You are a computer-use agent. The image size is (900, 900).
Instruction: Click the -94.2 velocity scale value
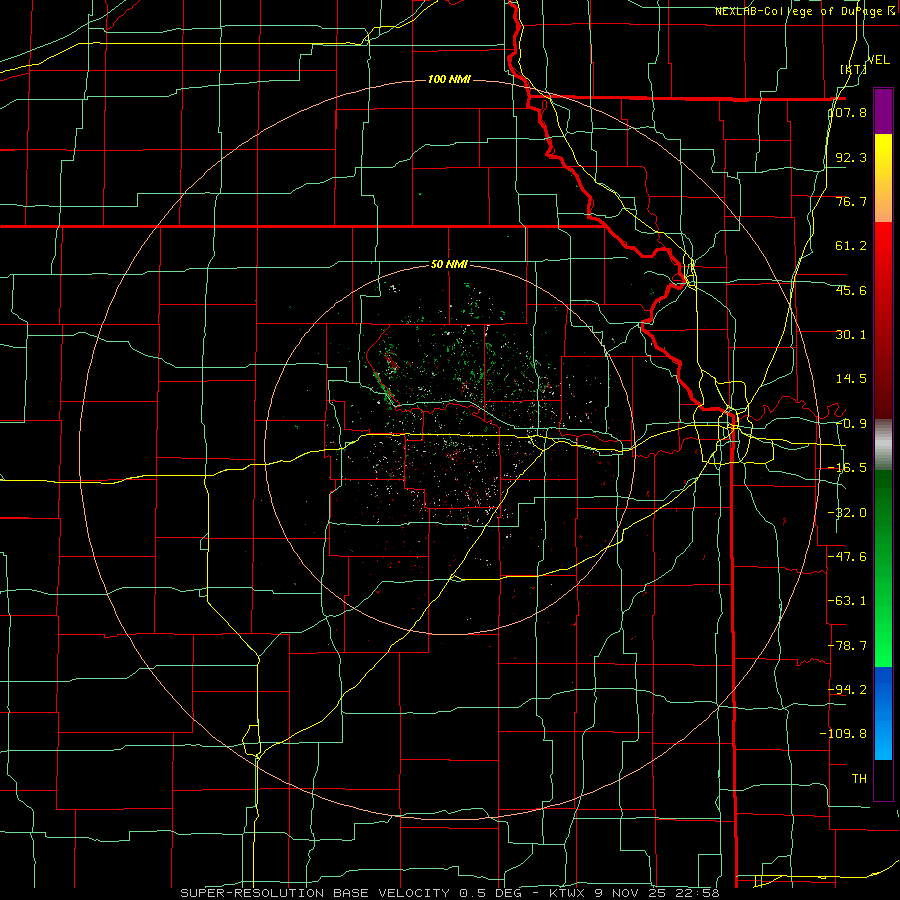[x=848, y=690]
